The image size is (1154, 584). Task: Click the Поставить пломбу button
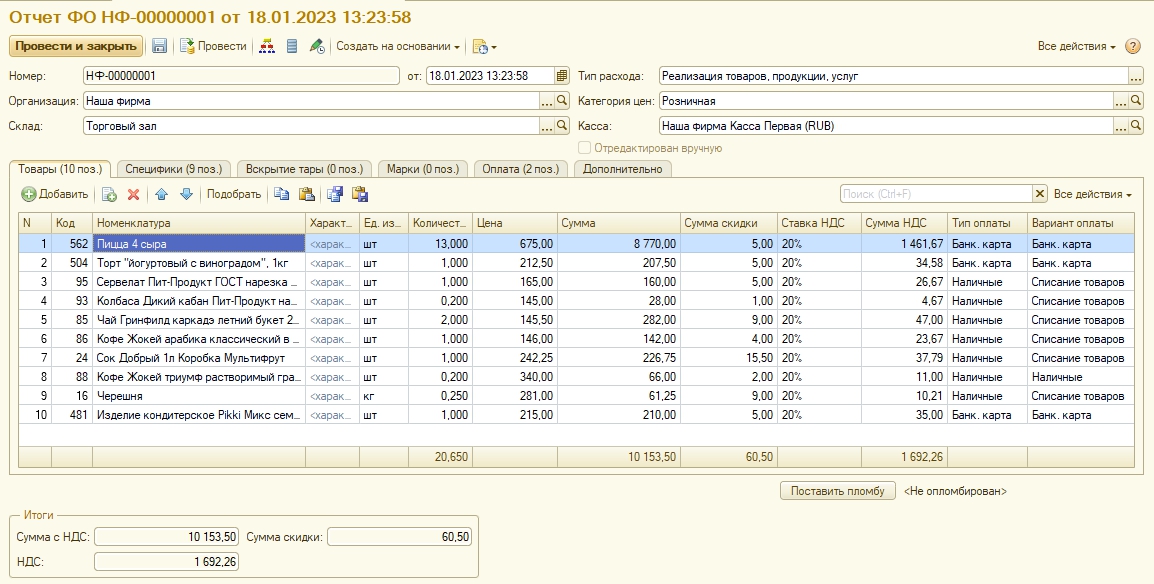(838, 491)
